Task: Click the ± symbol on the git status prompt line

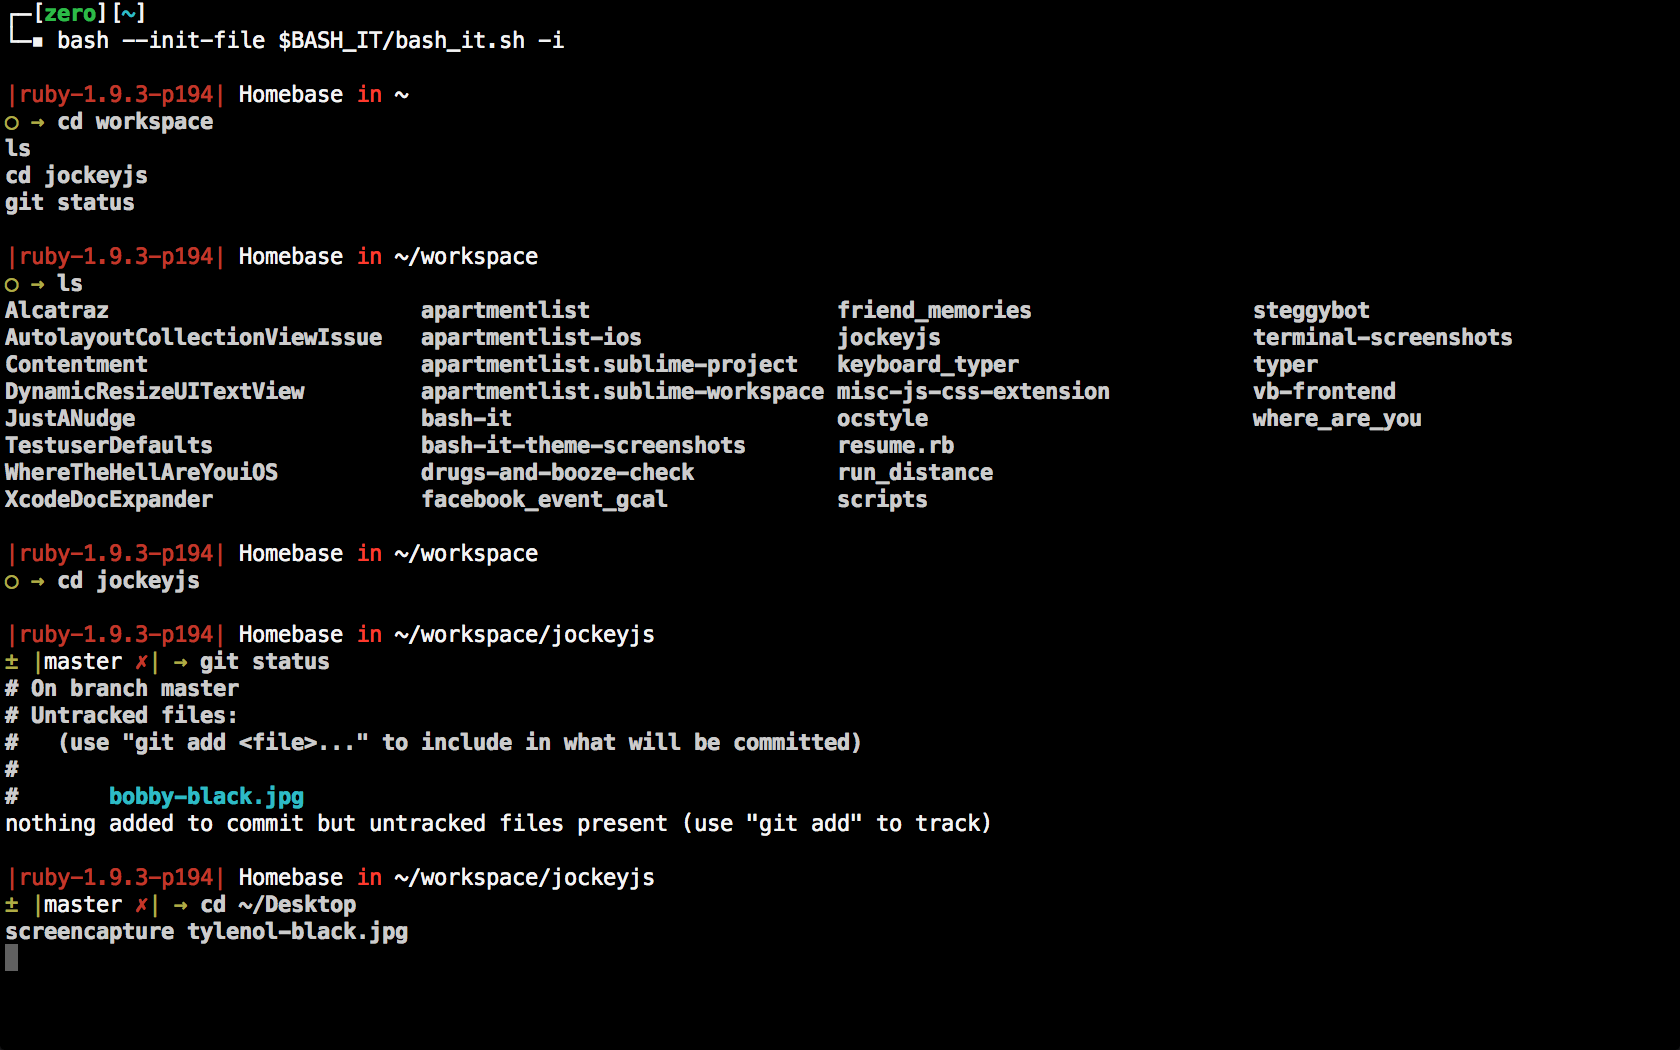Action: point(12,662)
